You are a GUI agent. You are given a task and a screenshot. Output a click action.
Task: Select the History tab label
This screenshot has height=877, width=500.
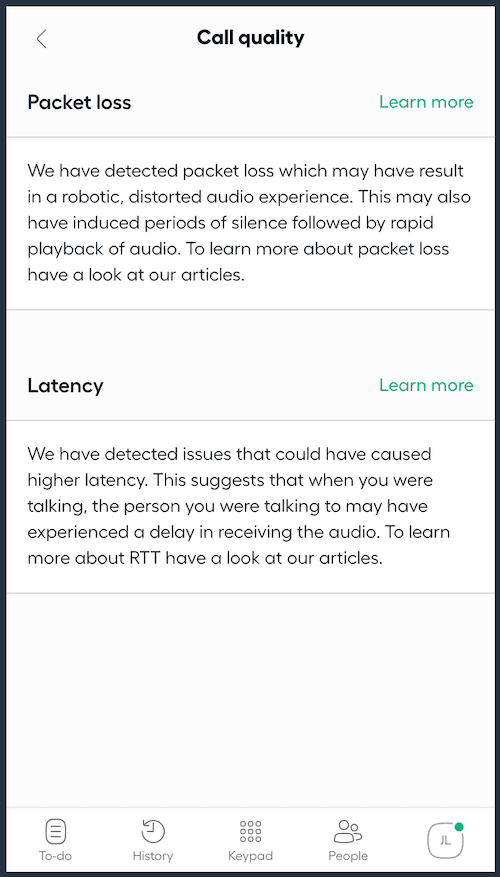(x=153, y=856)
